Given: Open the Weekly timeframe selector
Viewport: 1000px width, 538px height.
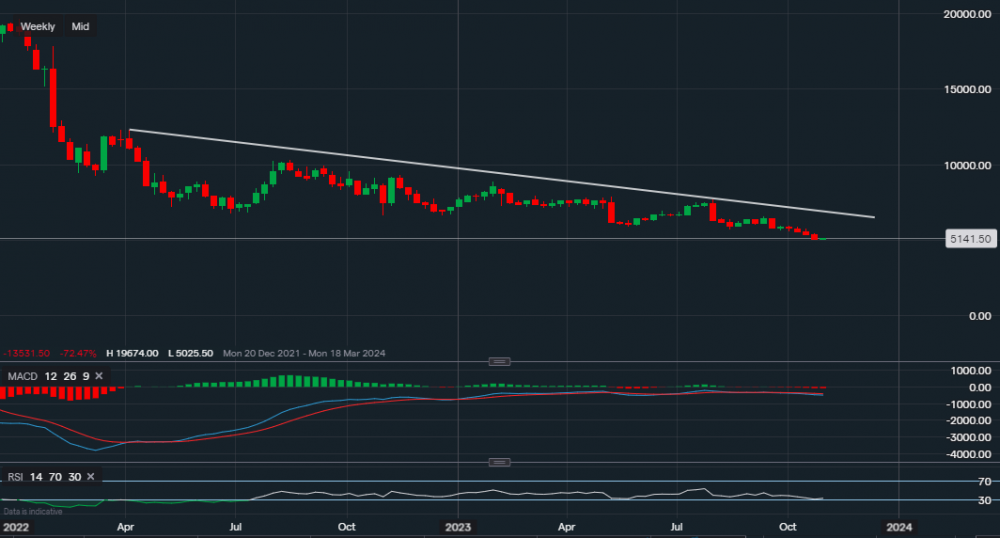Looking at the screenshot, I should 38,27.
